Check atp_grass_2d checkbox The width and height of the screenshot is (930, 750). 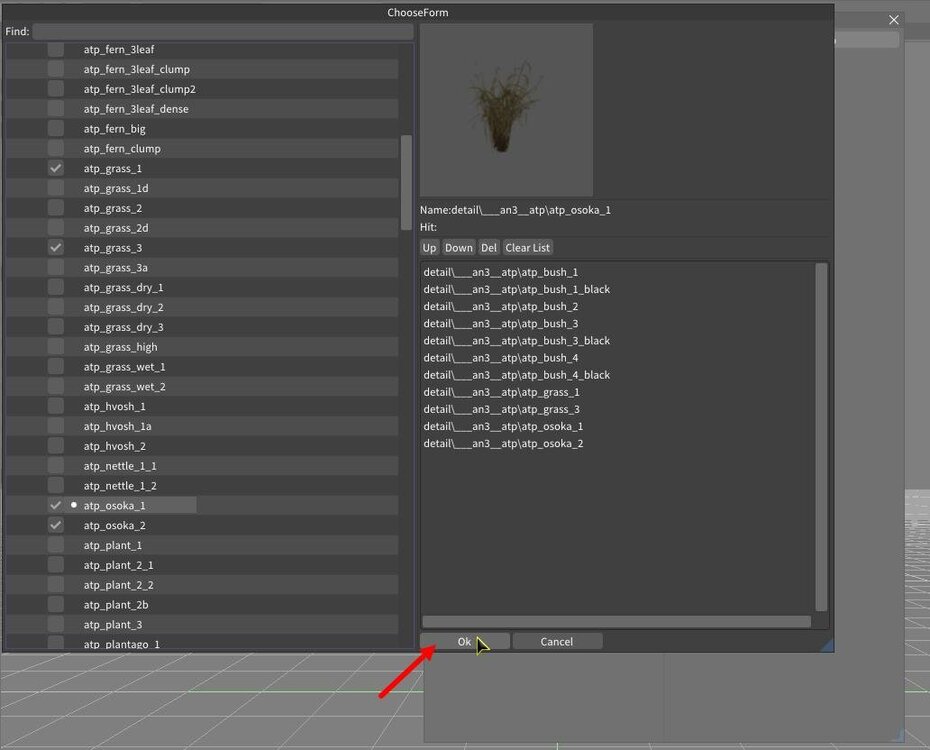click(x=56, y=228)
